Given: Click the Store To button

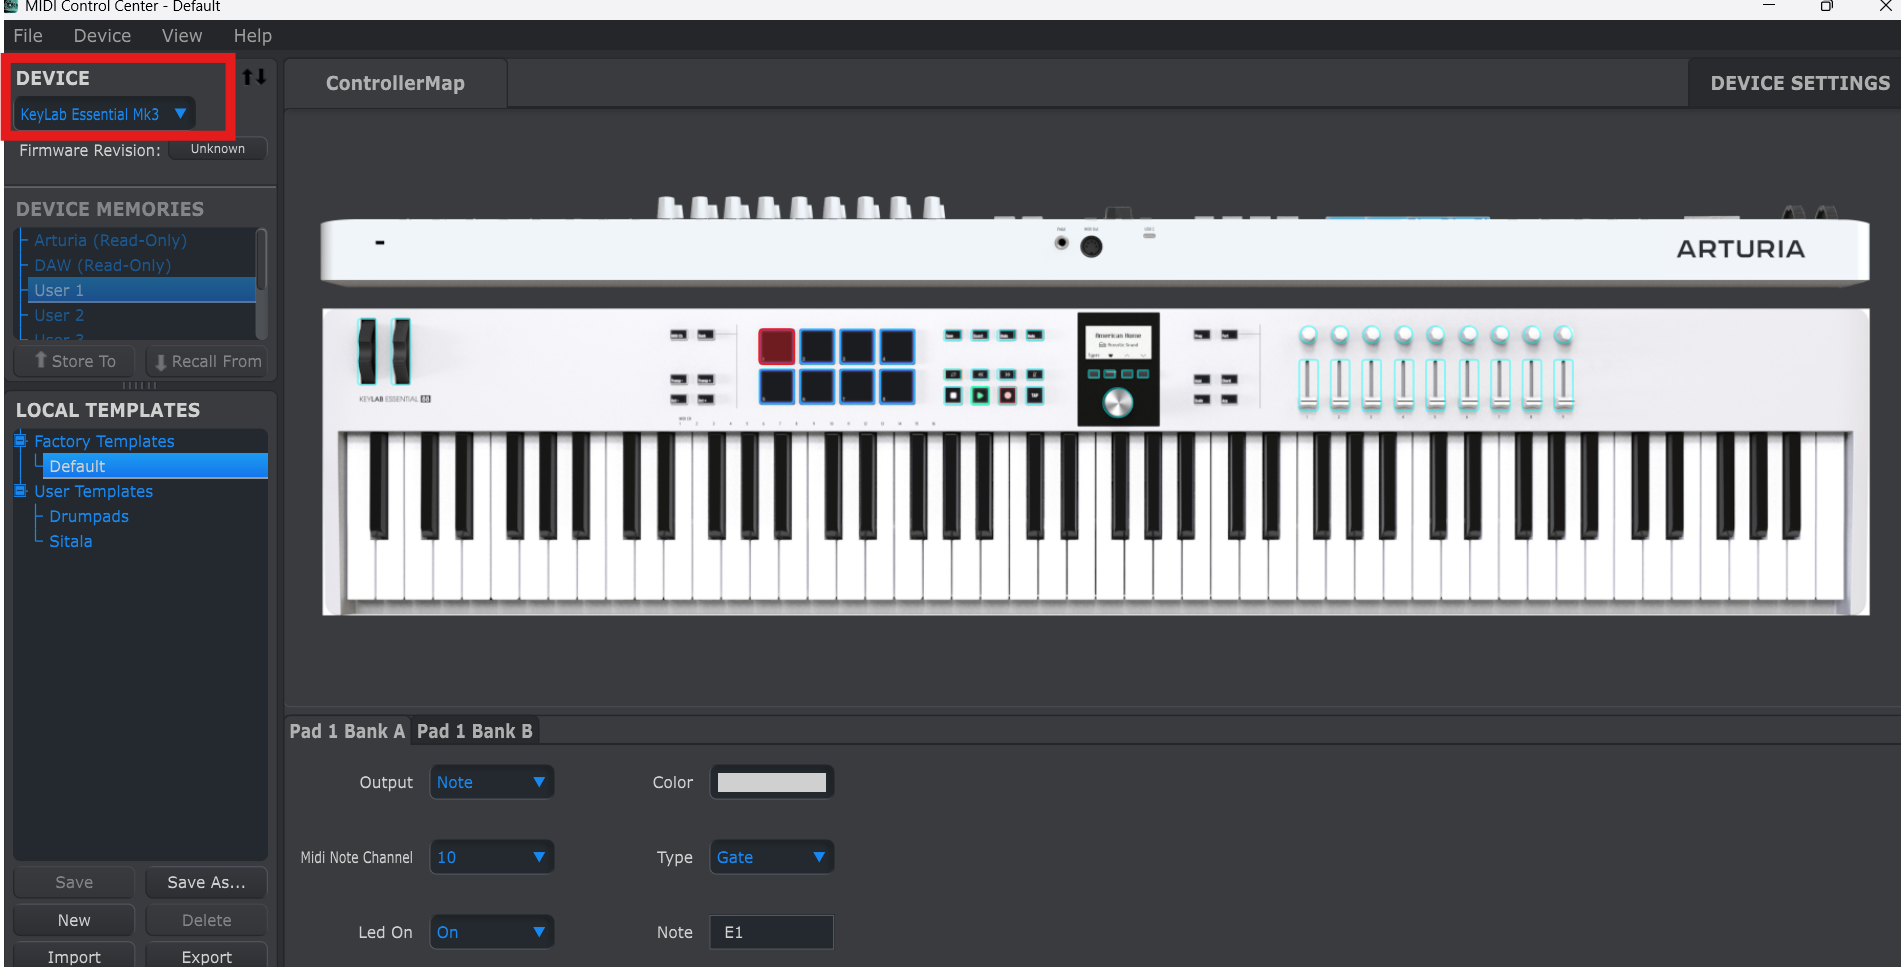Looking at the screenshot, I should point(75,361).
